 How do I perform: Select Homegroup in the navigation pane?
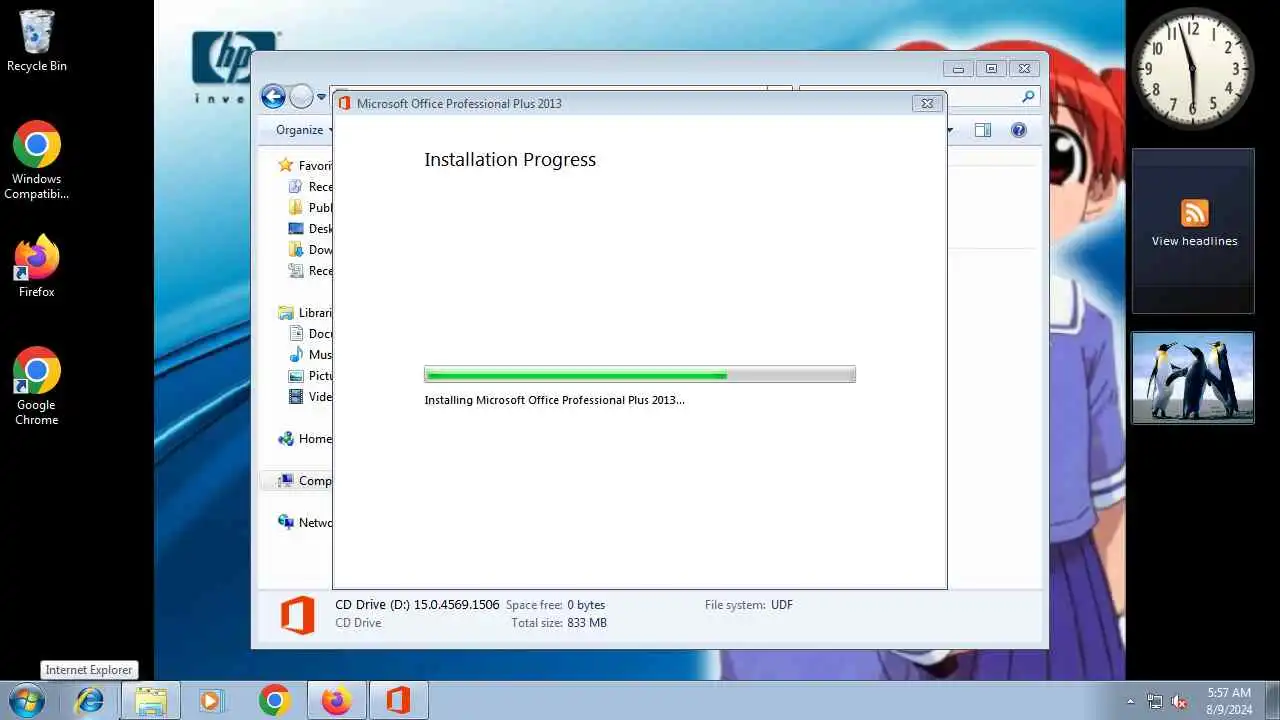(305, 439)
